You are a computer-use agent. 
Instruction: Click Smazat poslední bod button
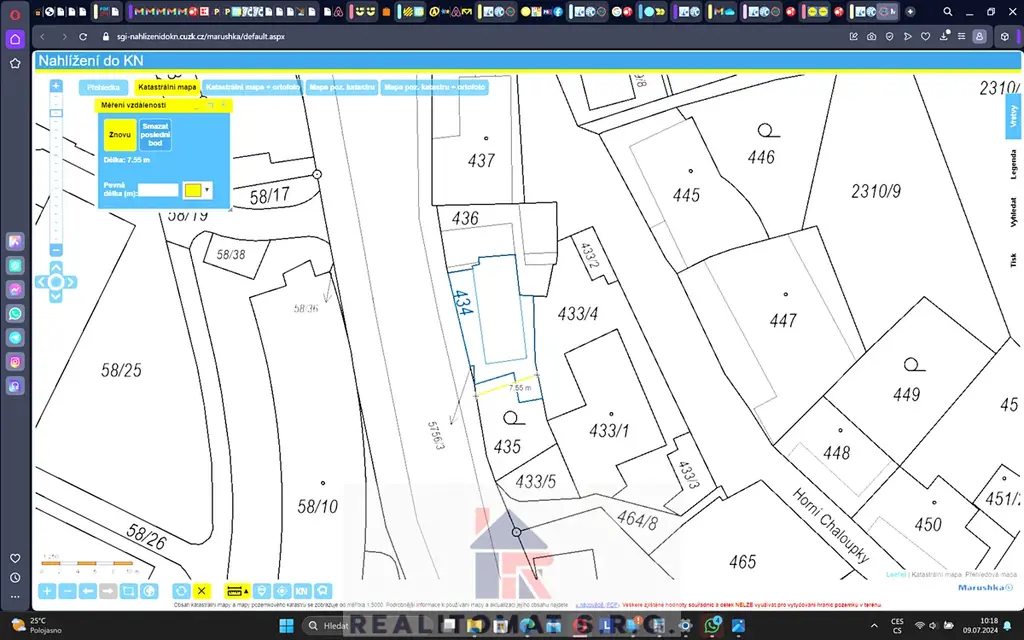(x=155, y=135)
